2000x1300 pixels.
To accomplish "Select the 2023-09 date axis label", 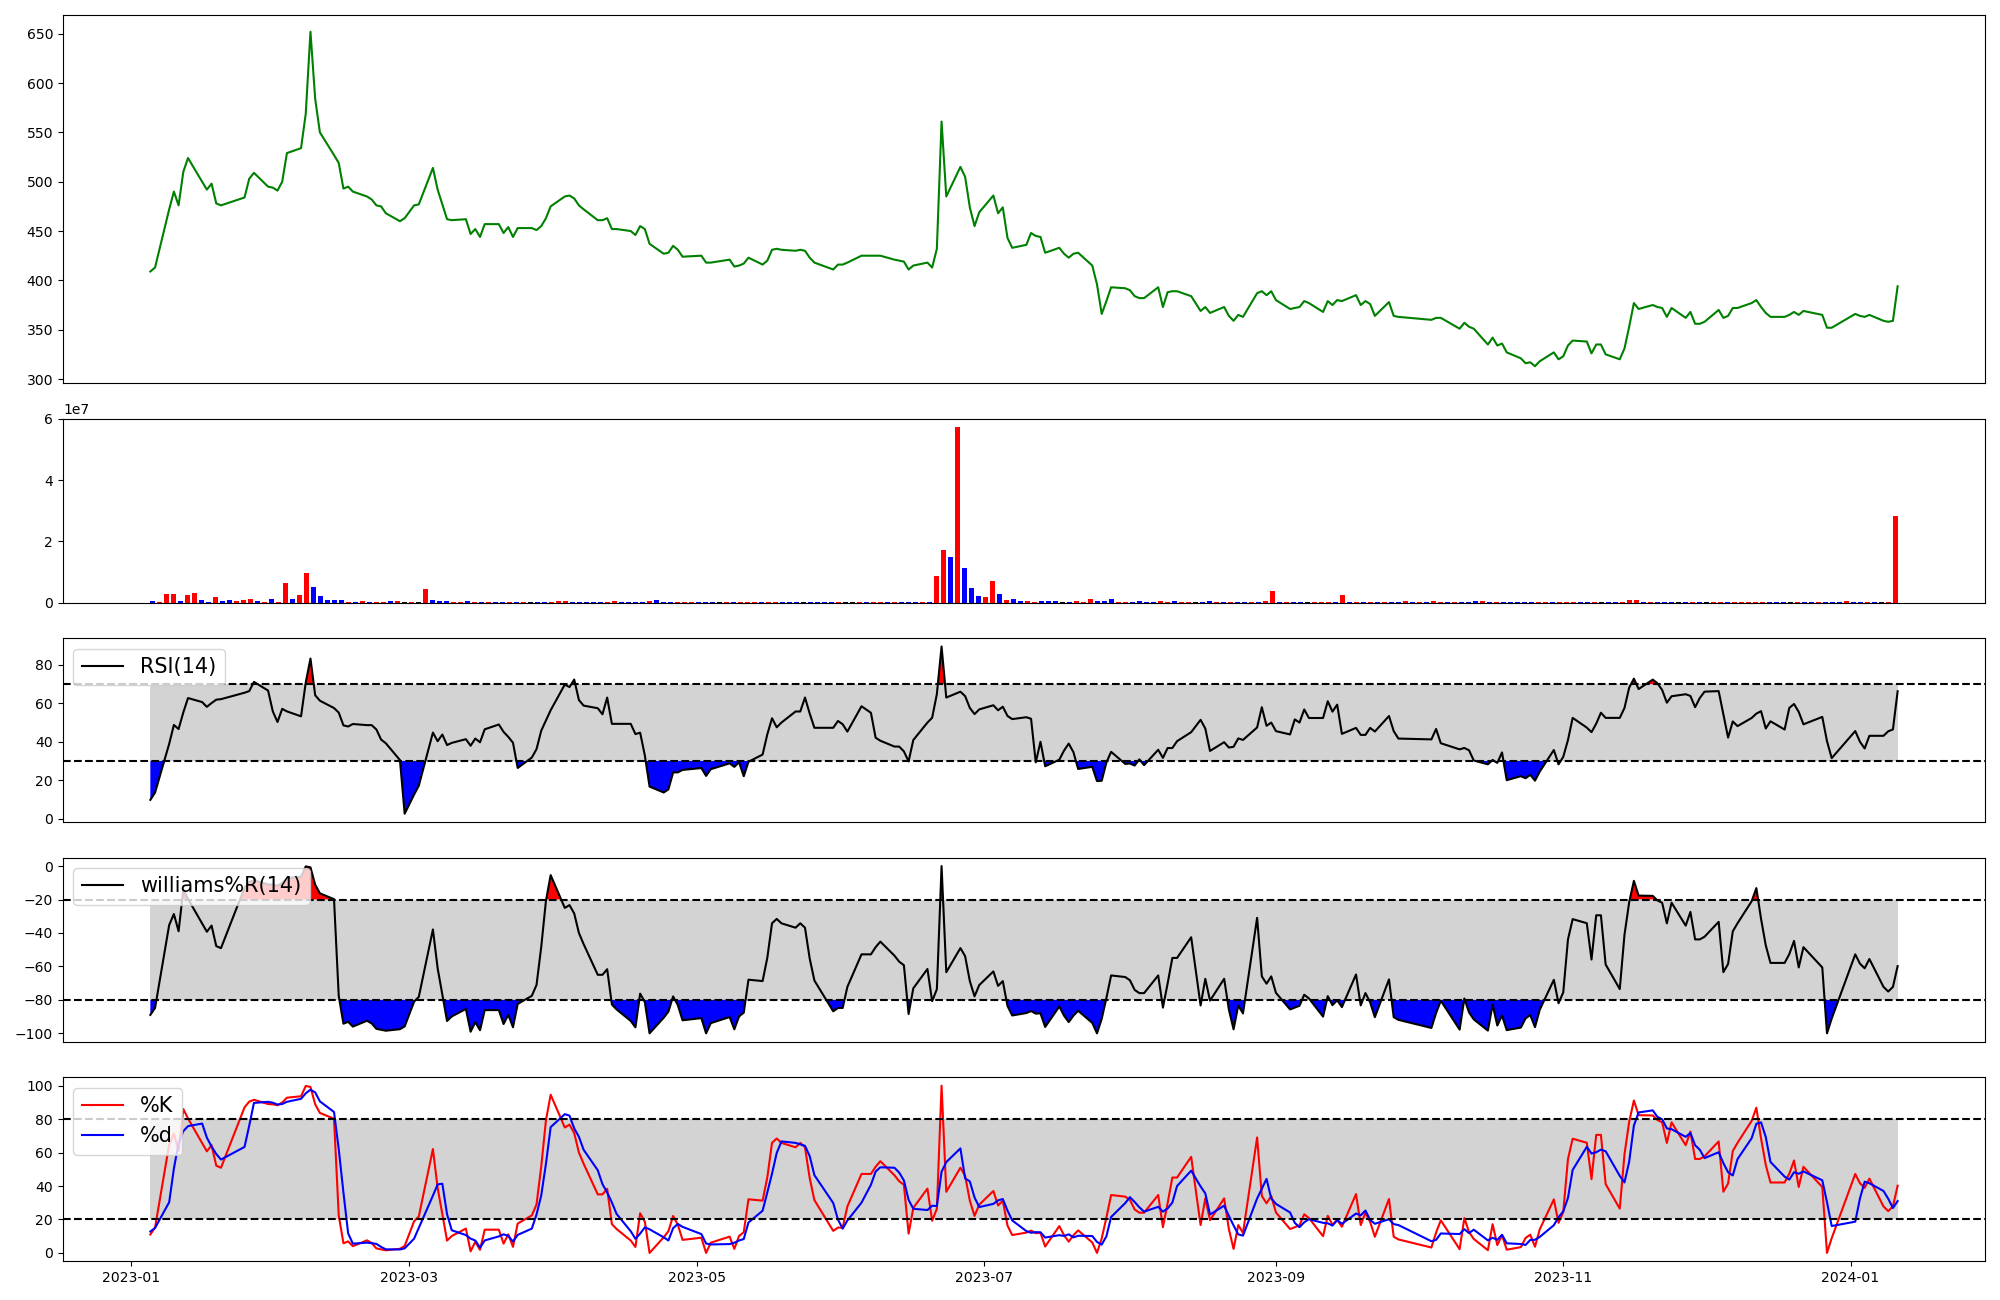I will coord(1276,1277).
